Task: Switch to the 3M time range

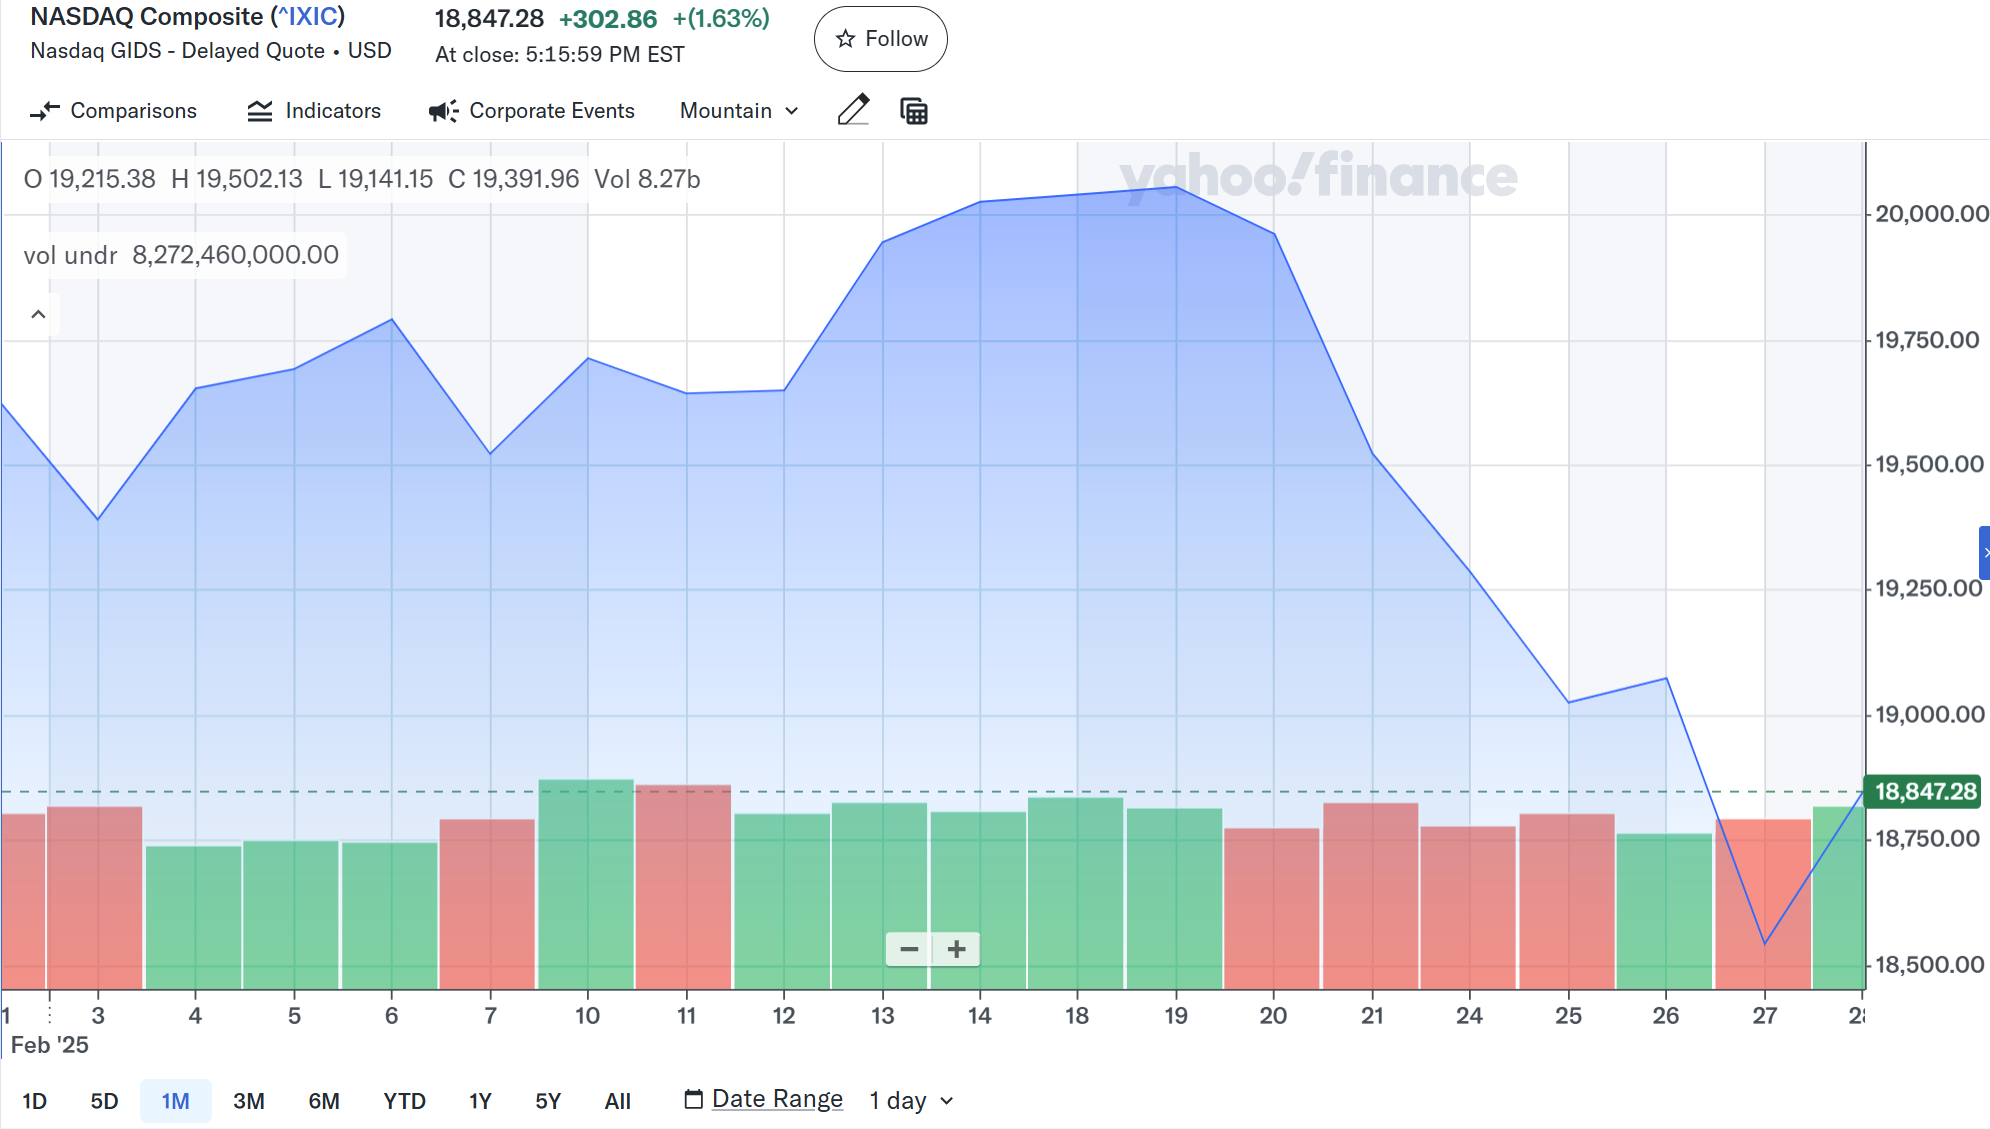Action: coord(249,1101)
